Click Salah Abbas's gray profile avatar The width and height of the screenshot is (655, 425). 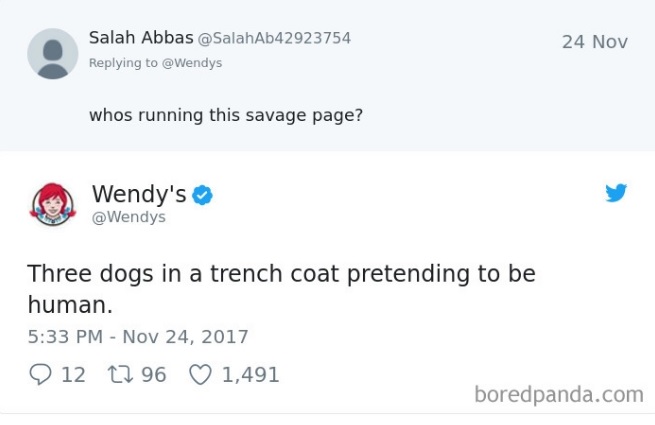pos(53,53)
